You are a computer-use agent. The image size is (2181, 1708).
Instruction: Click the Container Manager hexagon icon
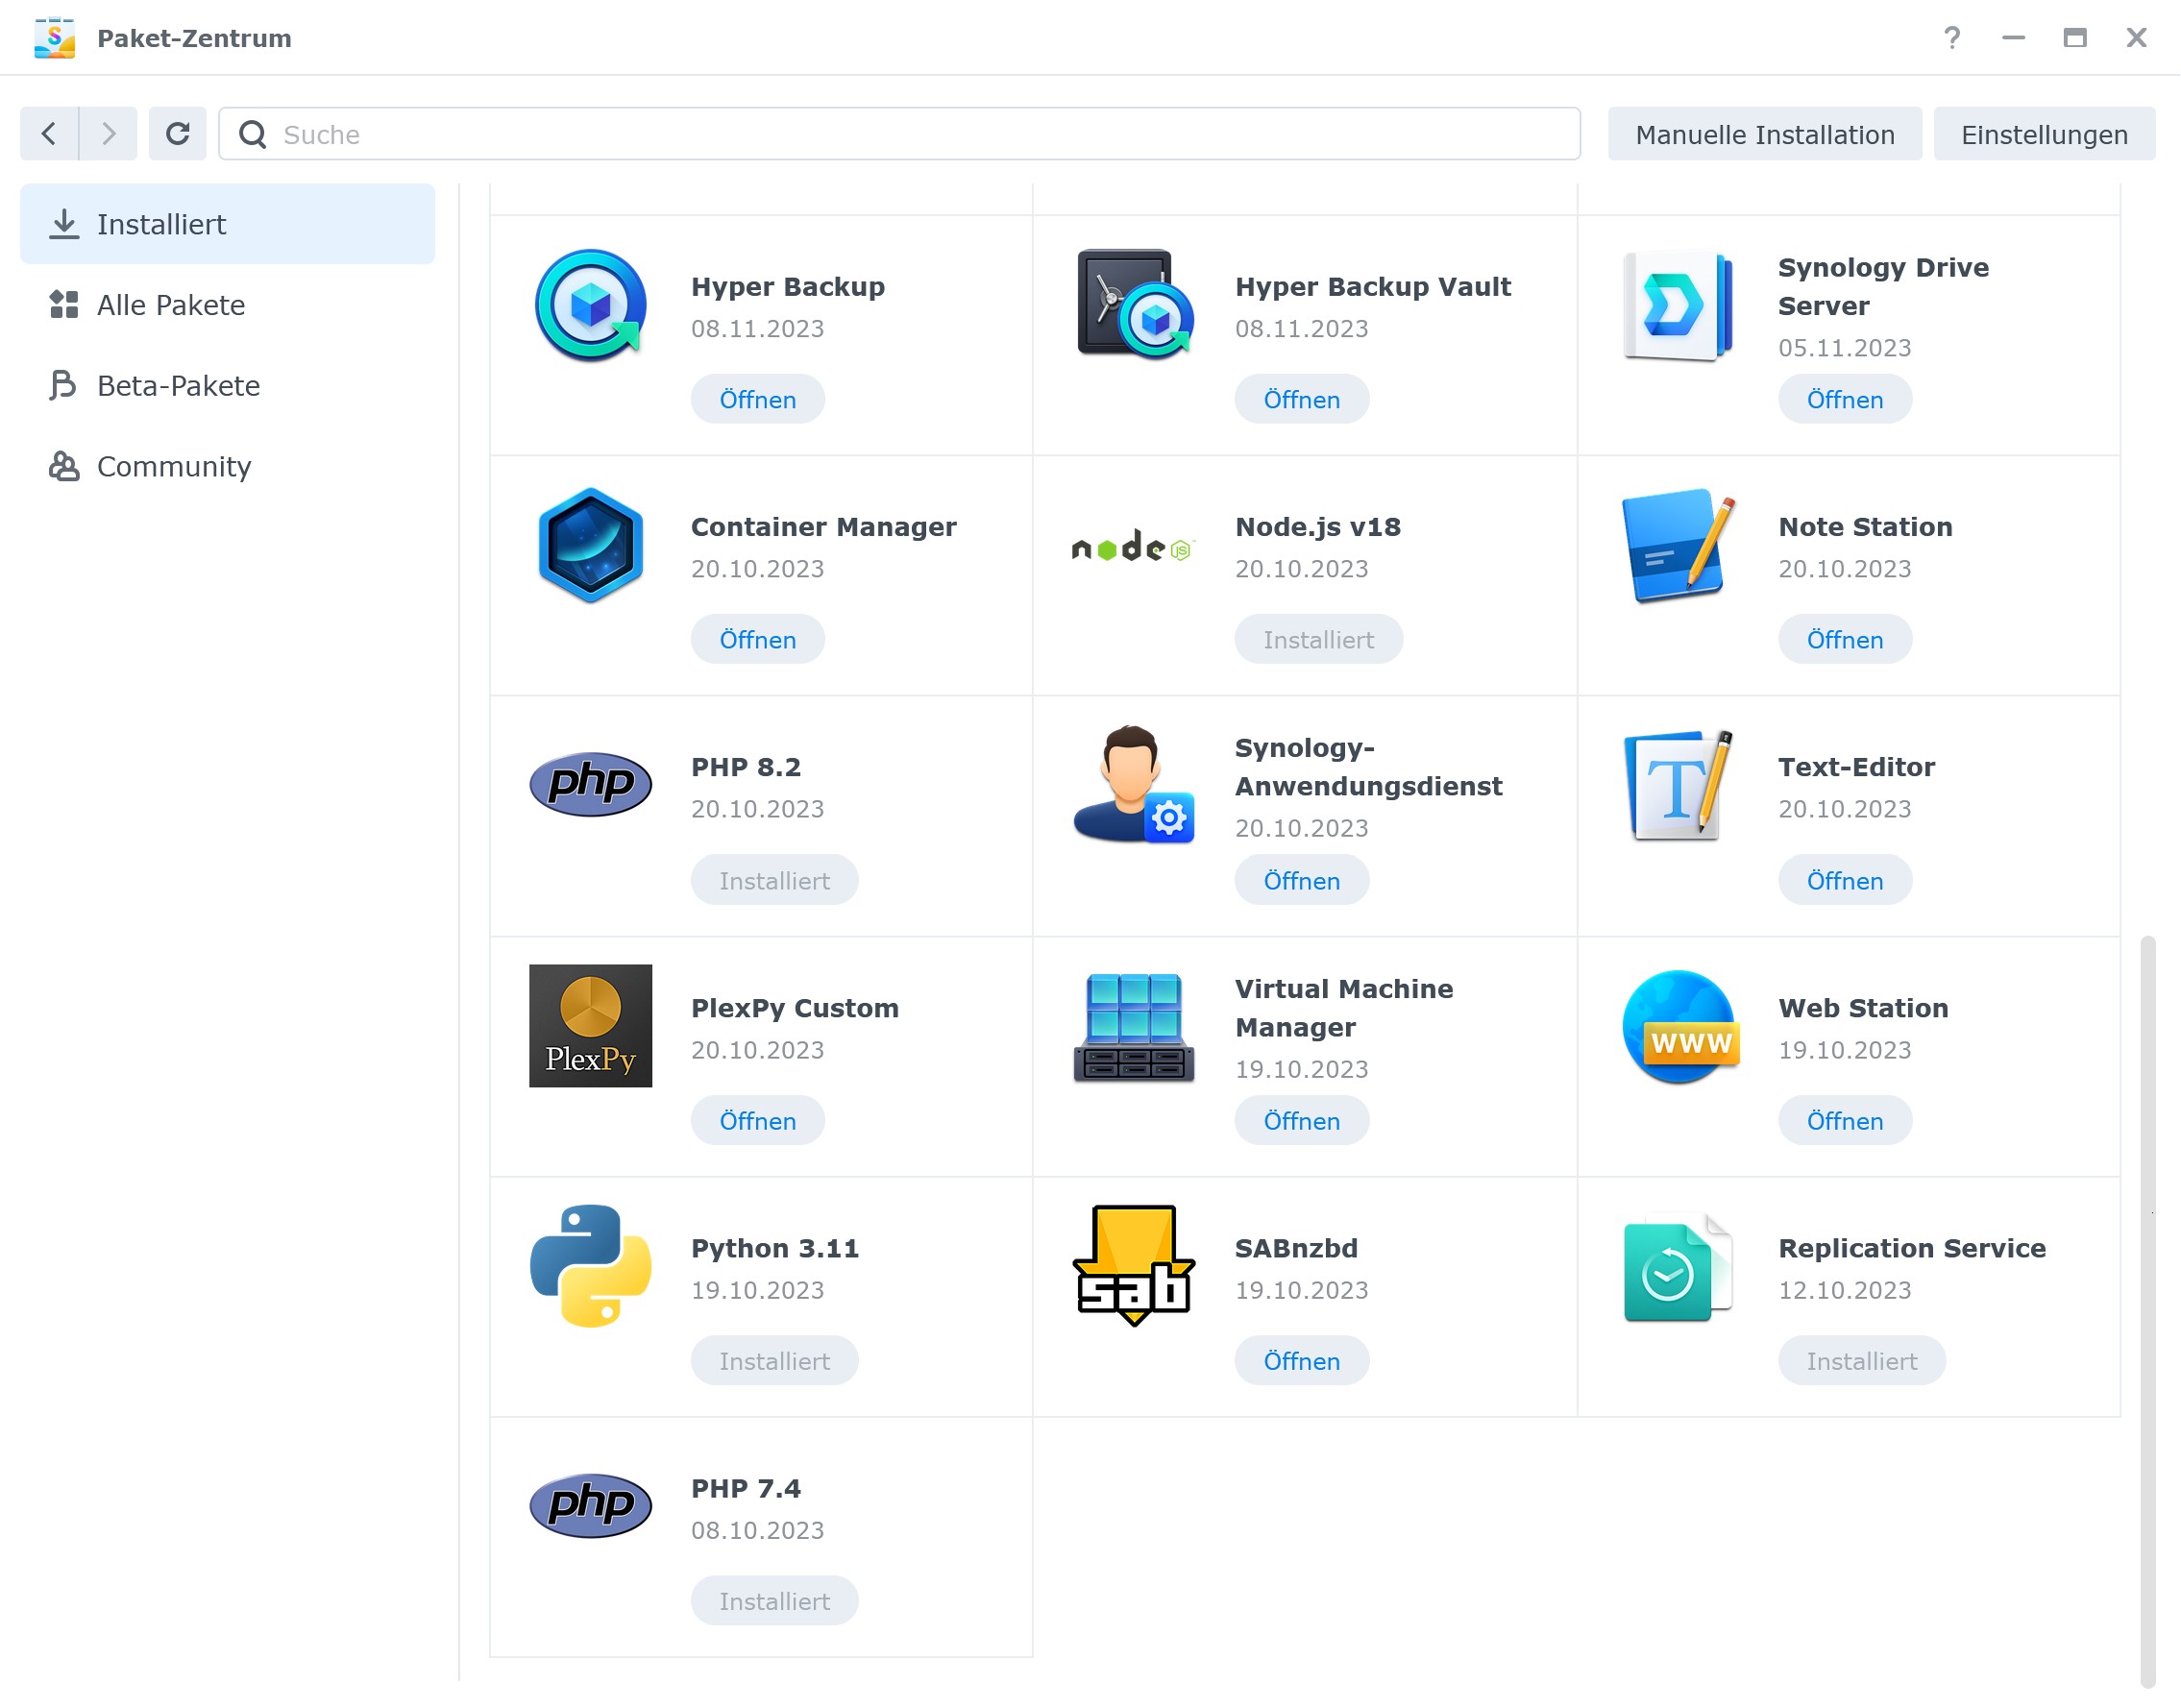590,545
